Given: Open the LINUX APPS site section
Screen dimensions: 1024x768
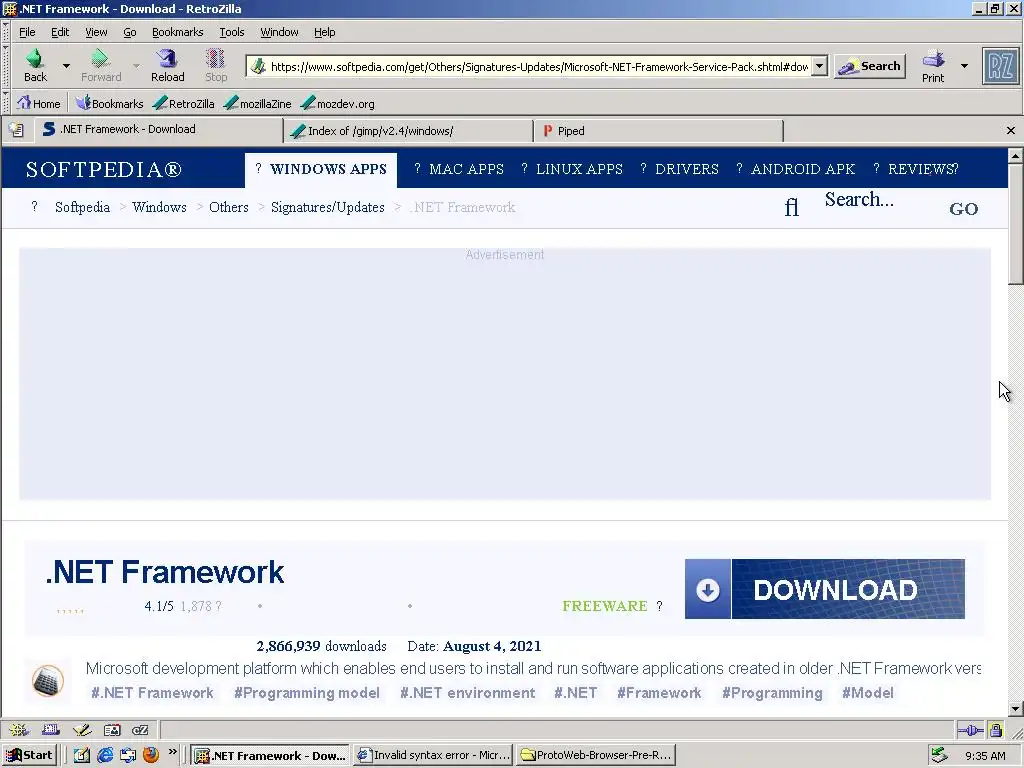Looking at the screenshot, I should (572, 169).
